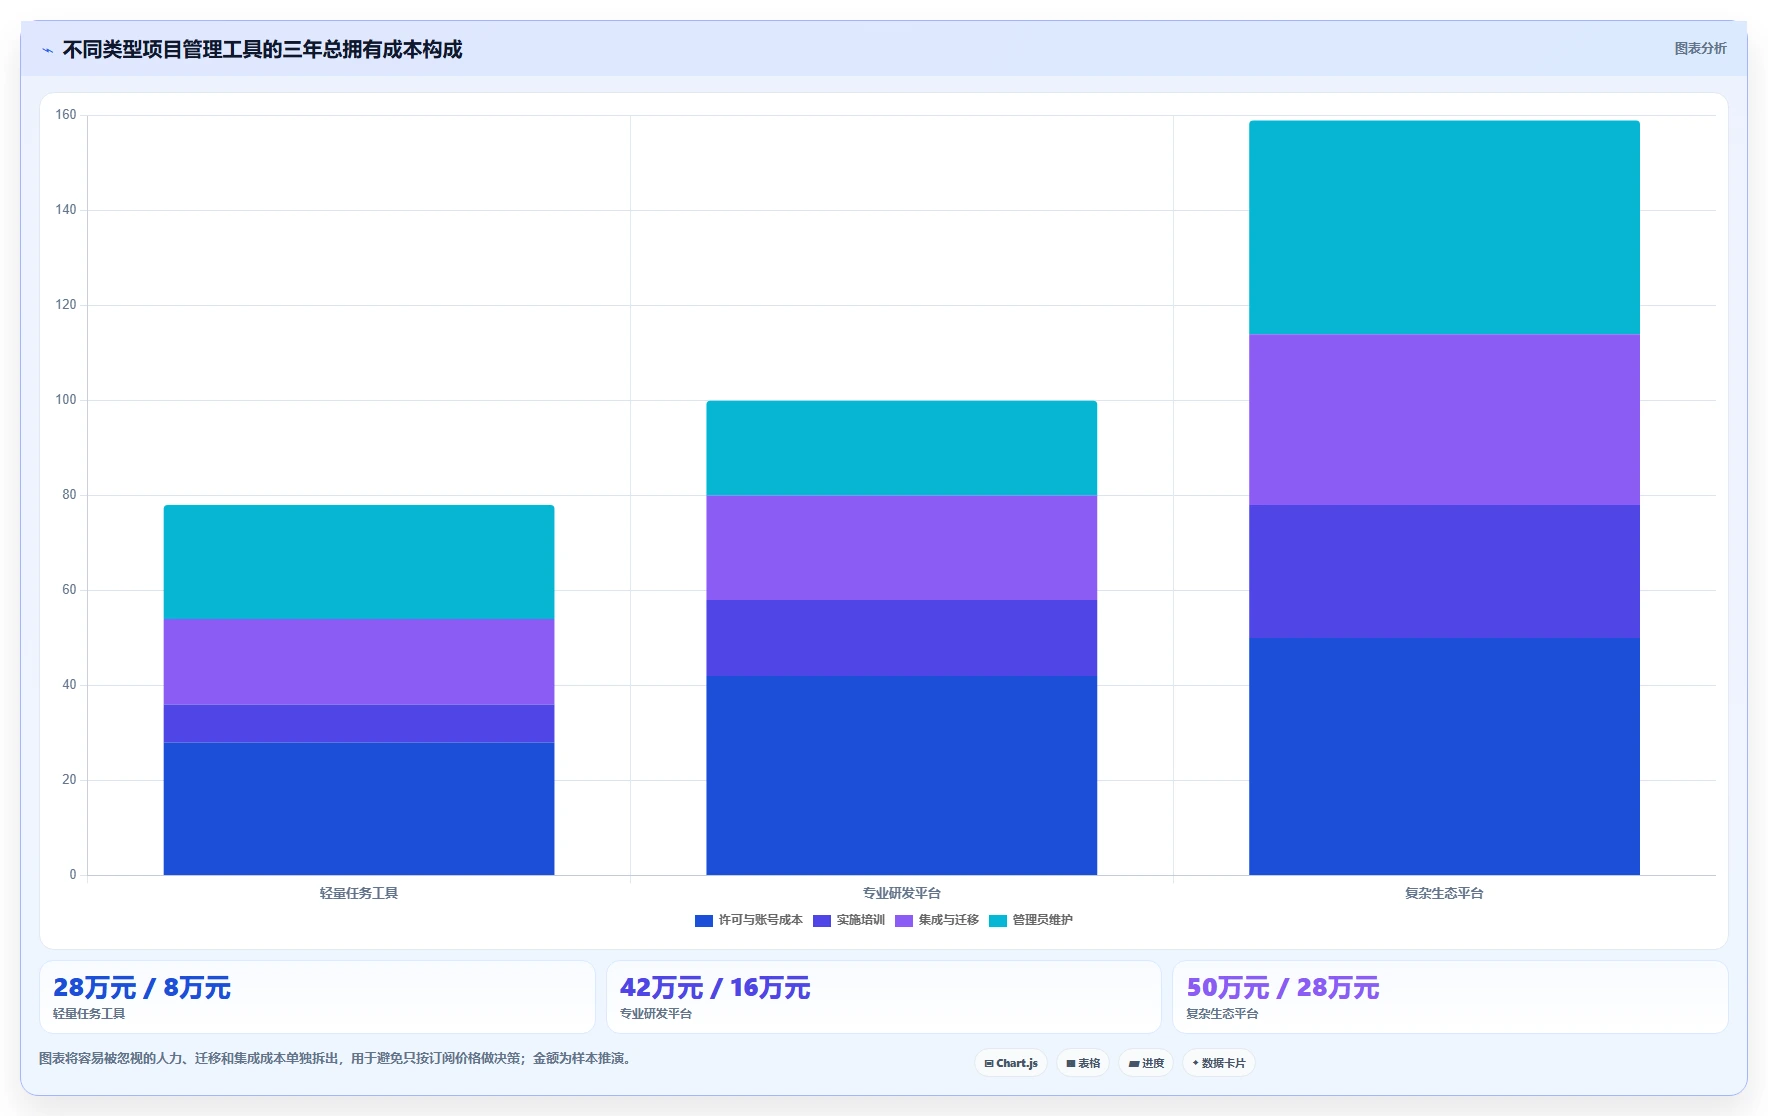Viewport: 1768px width, 1116px height.
Task: Toggle 集成与迁移 legend item
Action: [x=937, y=920]
